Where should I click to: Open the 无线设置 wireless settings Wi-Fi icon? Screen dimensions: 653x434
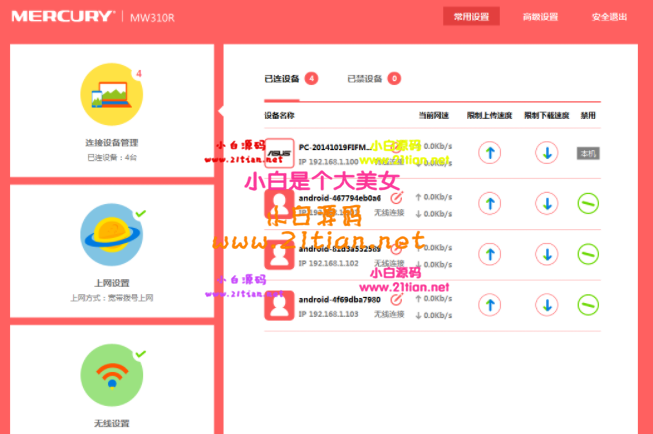pos(111,376)
